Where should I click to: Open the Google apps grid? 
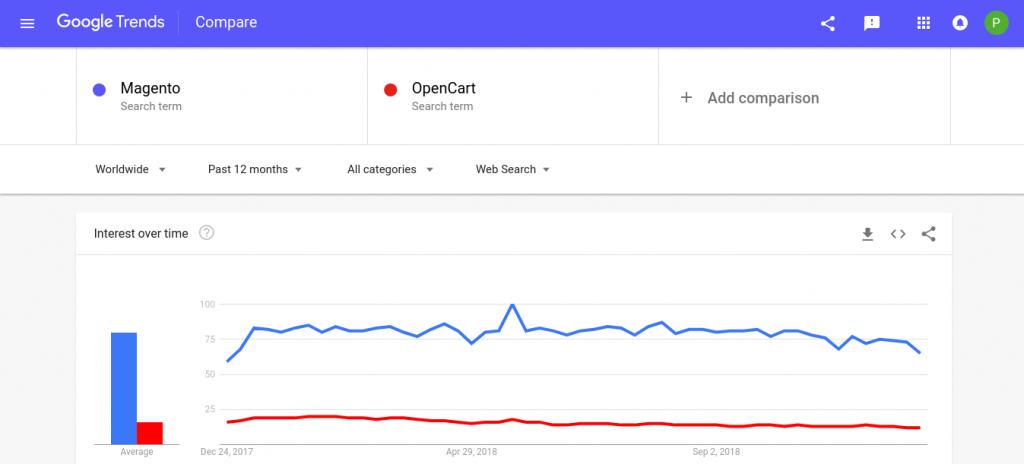tap(923, 24)
